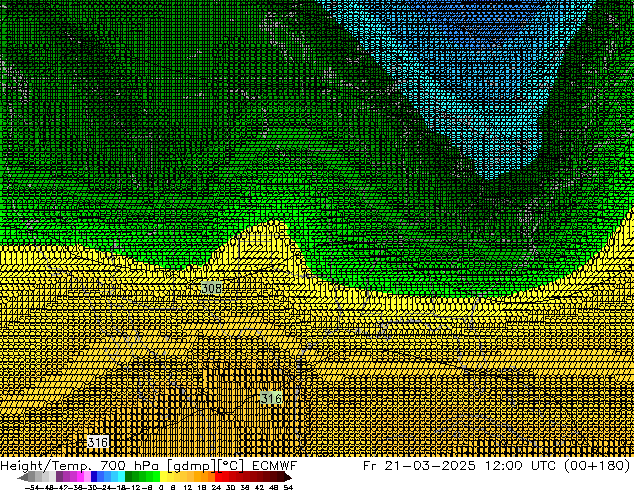Click the [gdmp] unit label

[191, 466]
